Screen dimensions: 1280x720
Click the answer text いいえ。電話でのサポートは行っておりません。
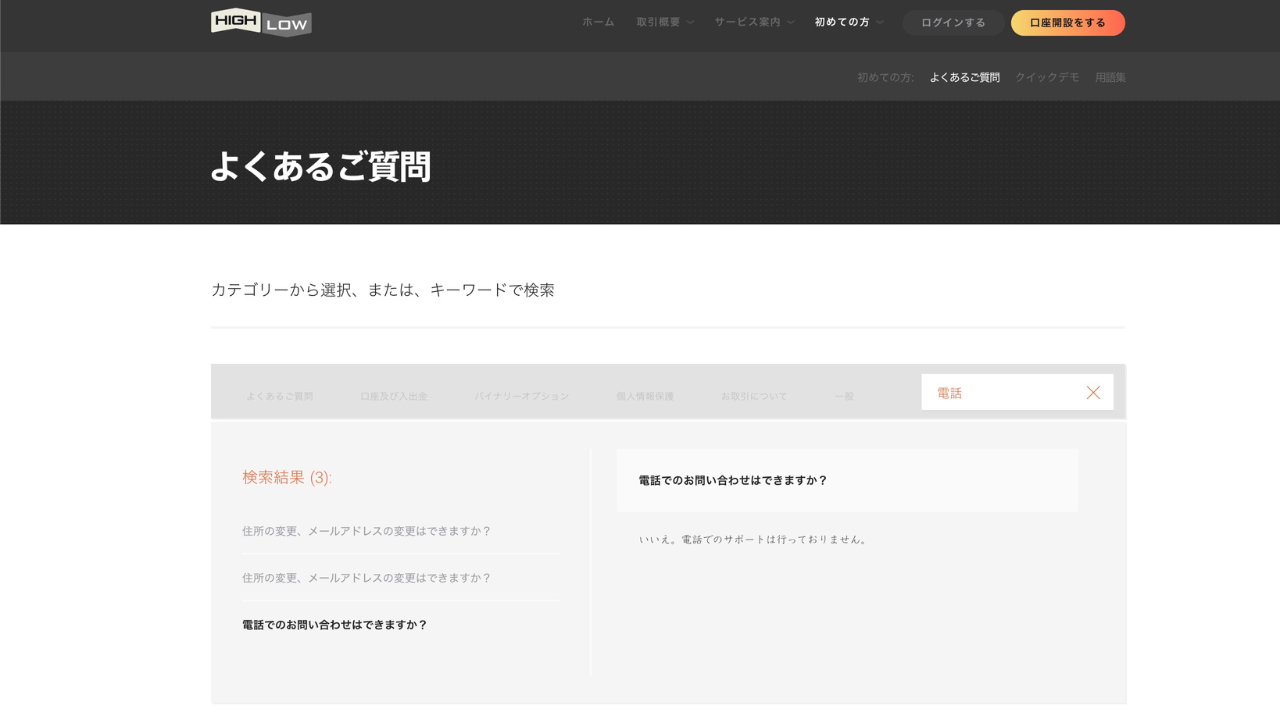coord(755,539)
